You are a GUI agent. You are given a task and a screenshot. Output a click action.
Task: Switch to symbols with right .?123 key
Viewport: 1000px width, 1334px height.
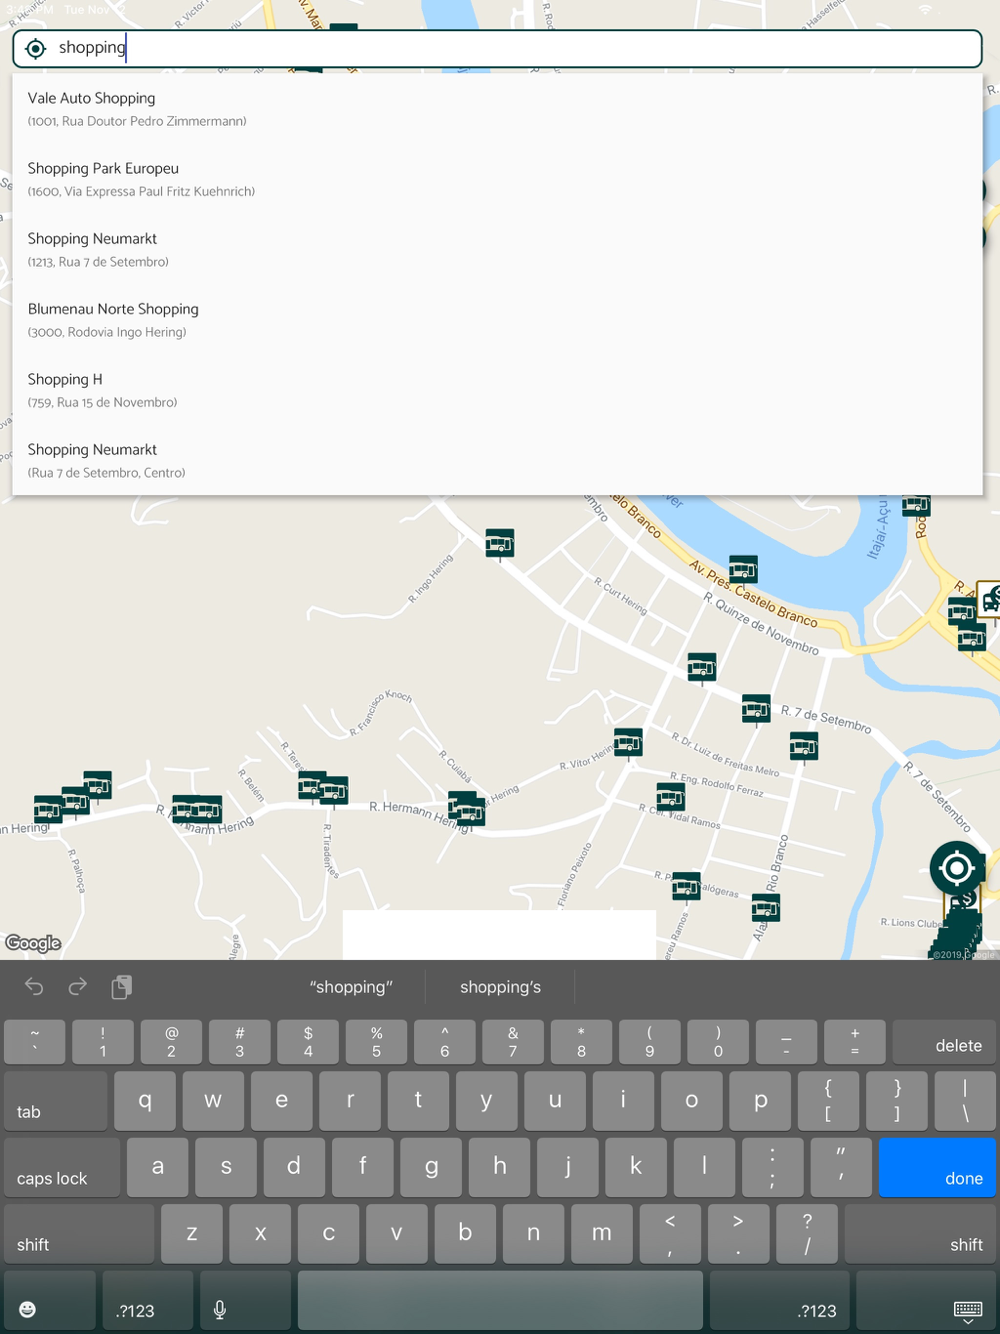tap(780, 1300)
